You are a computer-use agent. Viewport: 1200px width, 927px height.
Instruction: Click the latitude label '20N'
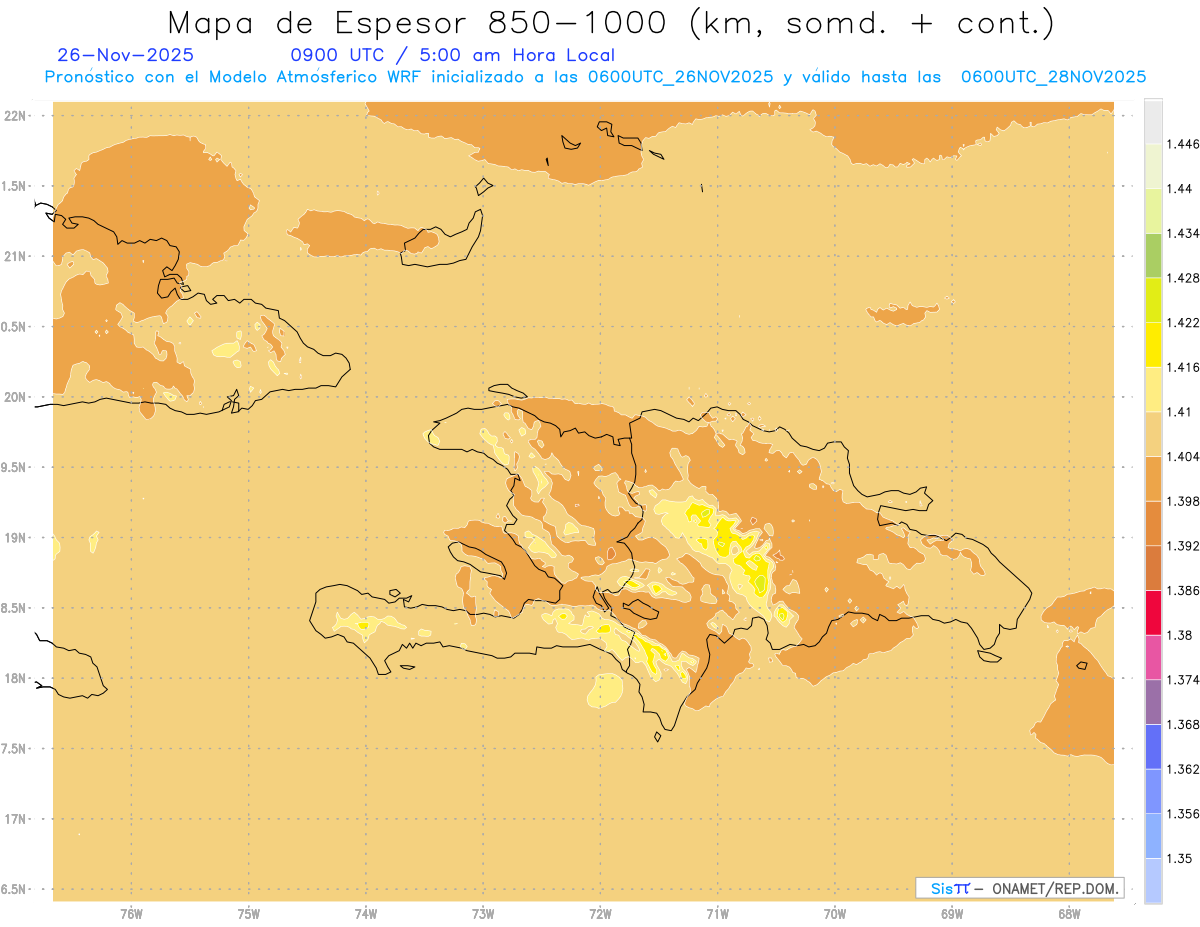pos(15,397)
